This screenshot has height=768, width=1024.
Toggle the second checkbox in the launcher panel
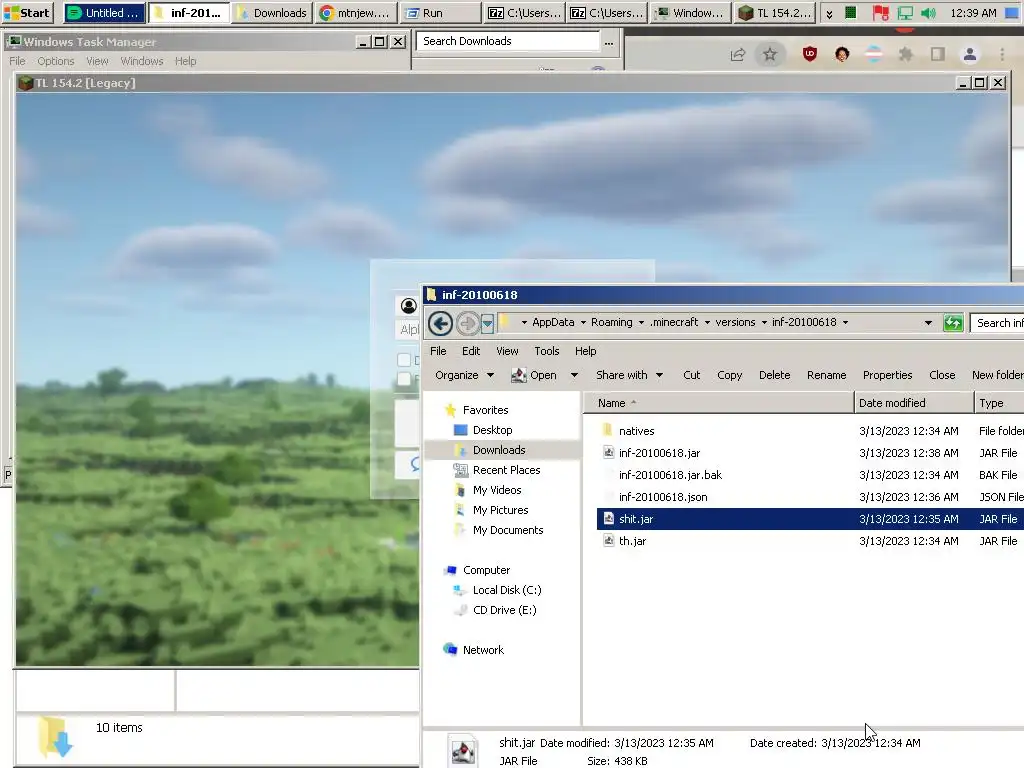point(404,379)
